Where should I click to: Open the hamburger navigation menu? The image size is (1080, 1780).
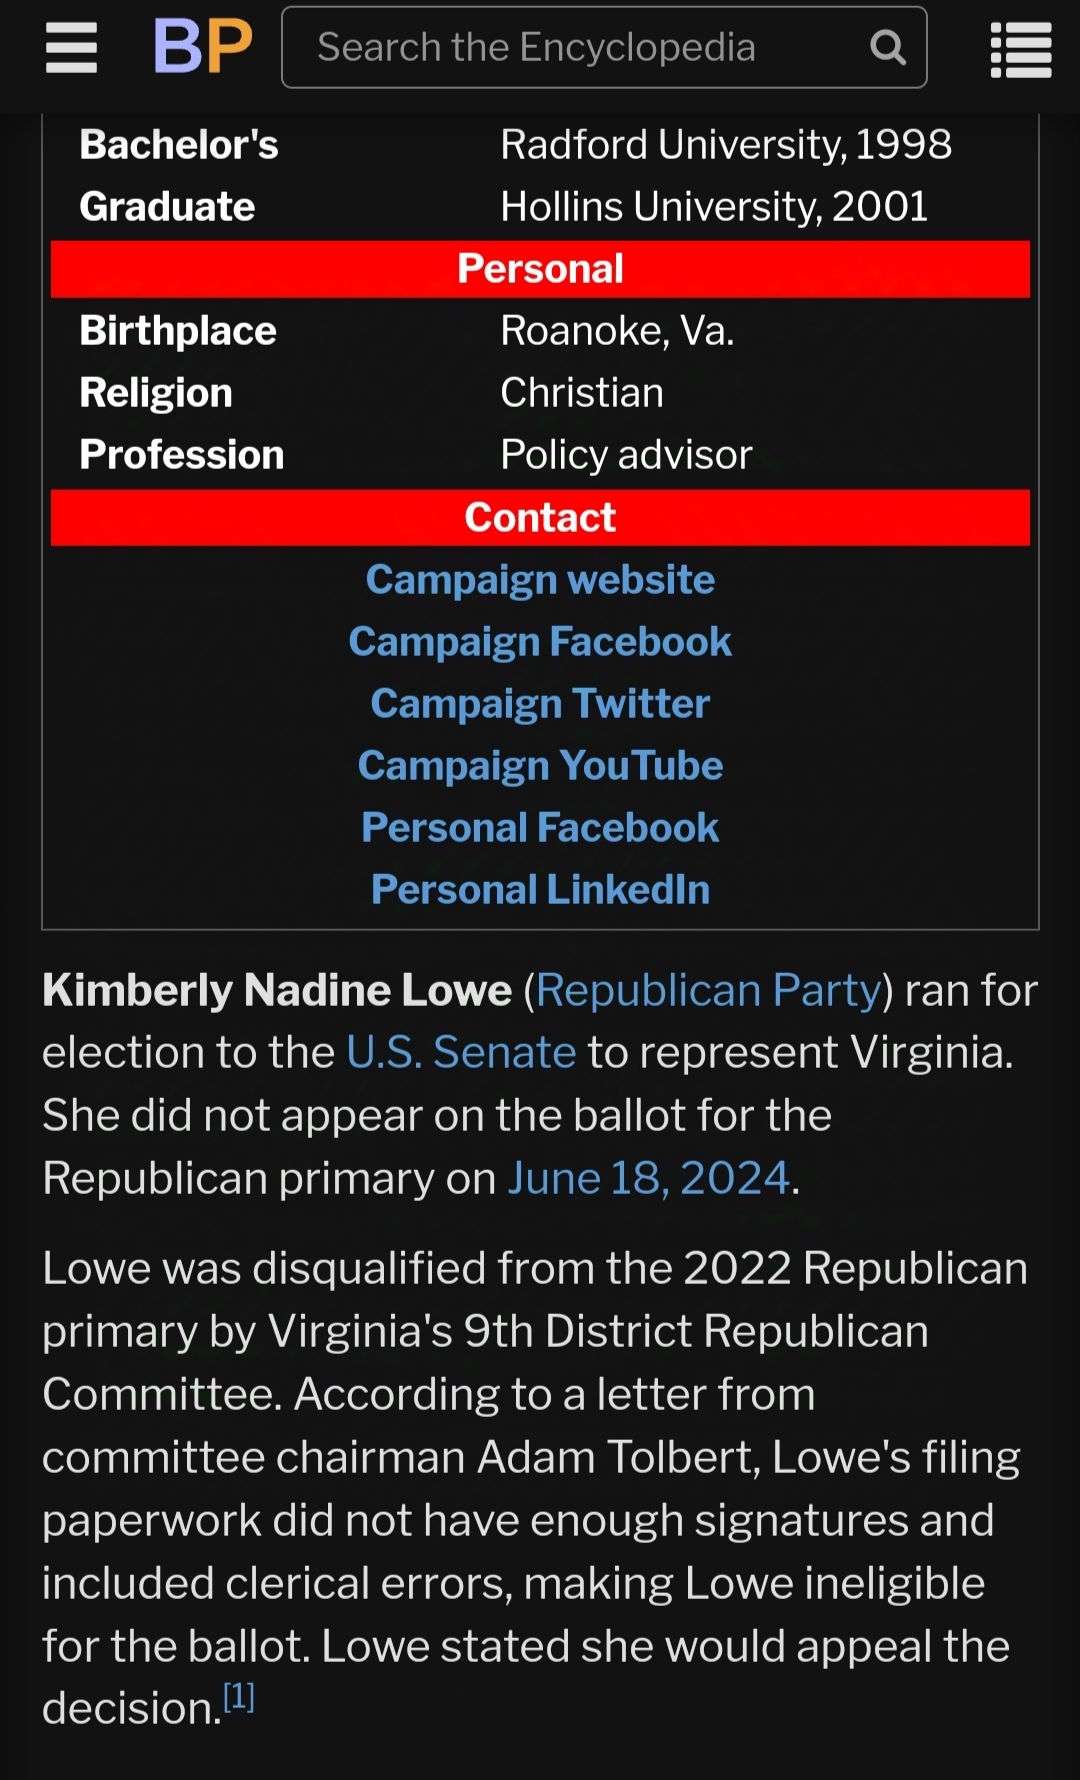click(x=71, y=48)
